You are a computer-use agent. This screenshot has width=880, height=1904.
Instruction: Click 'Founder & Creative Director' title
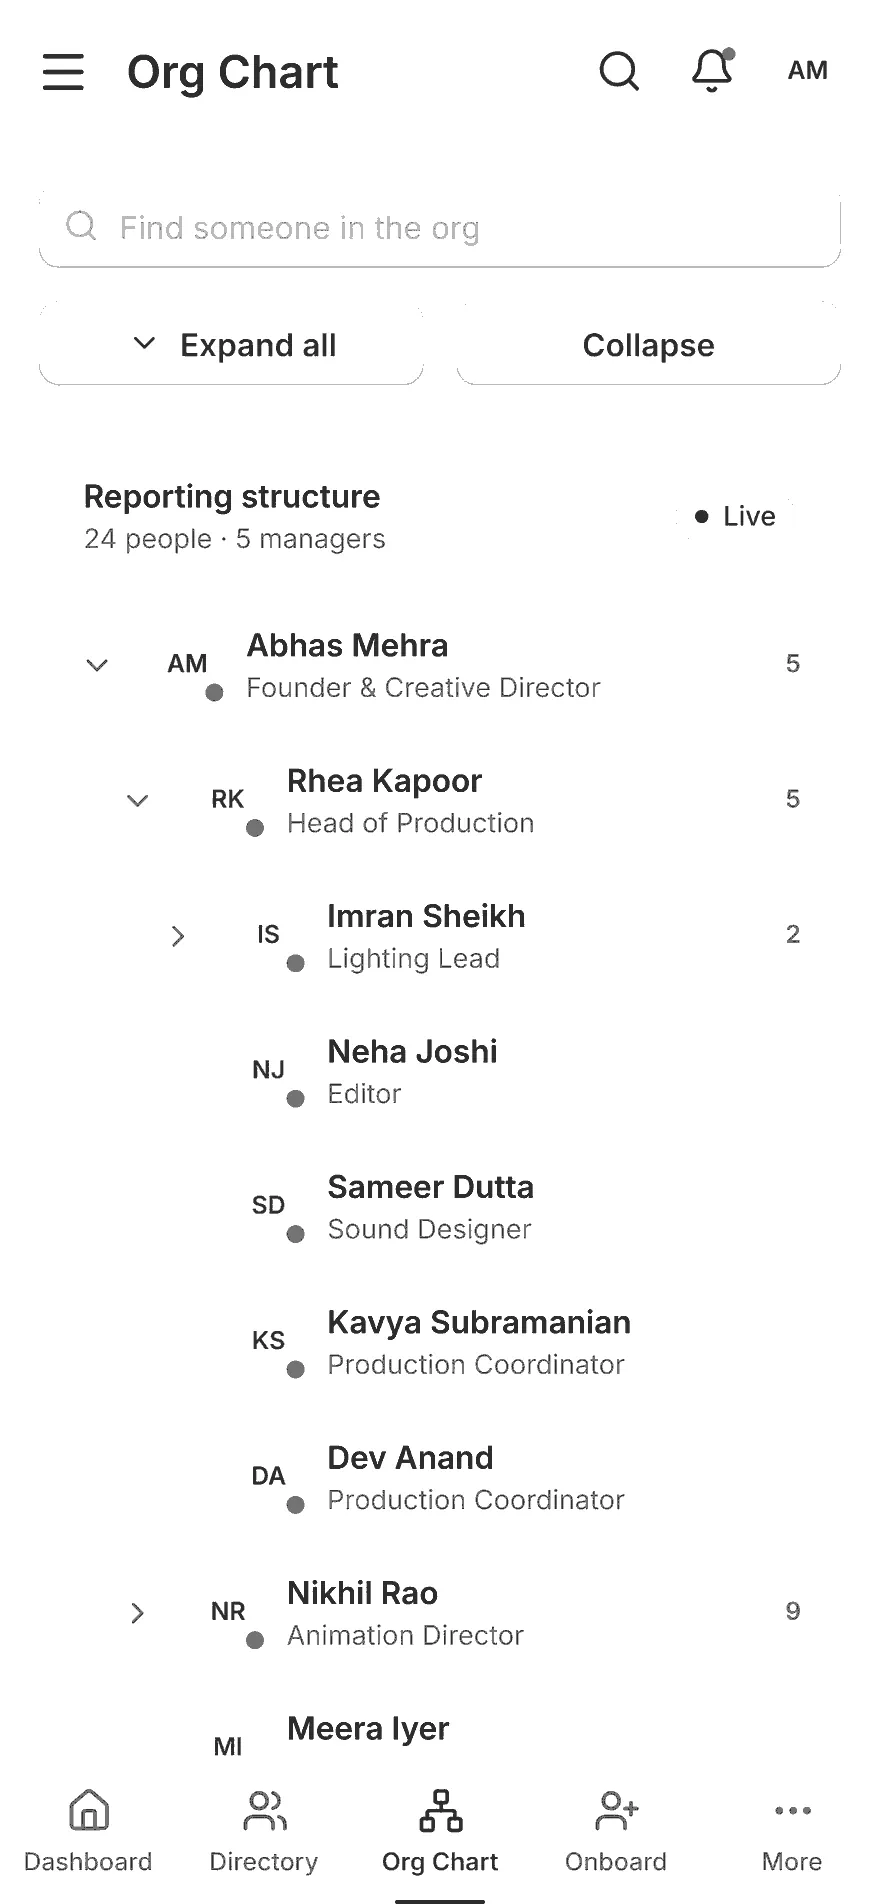point(423,688)
